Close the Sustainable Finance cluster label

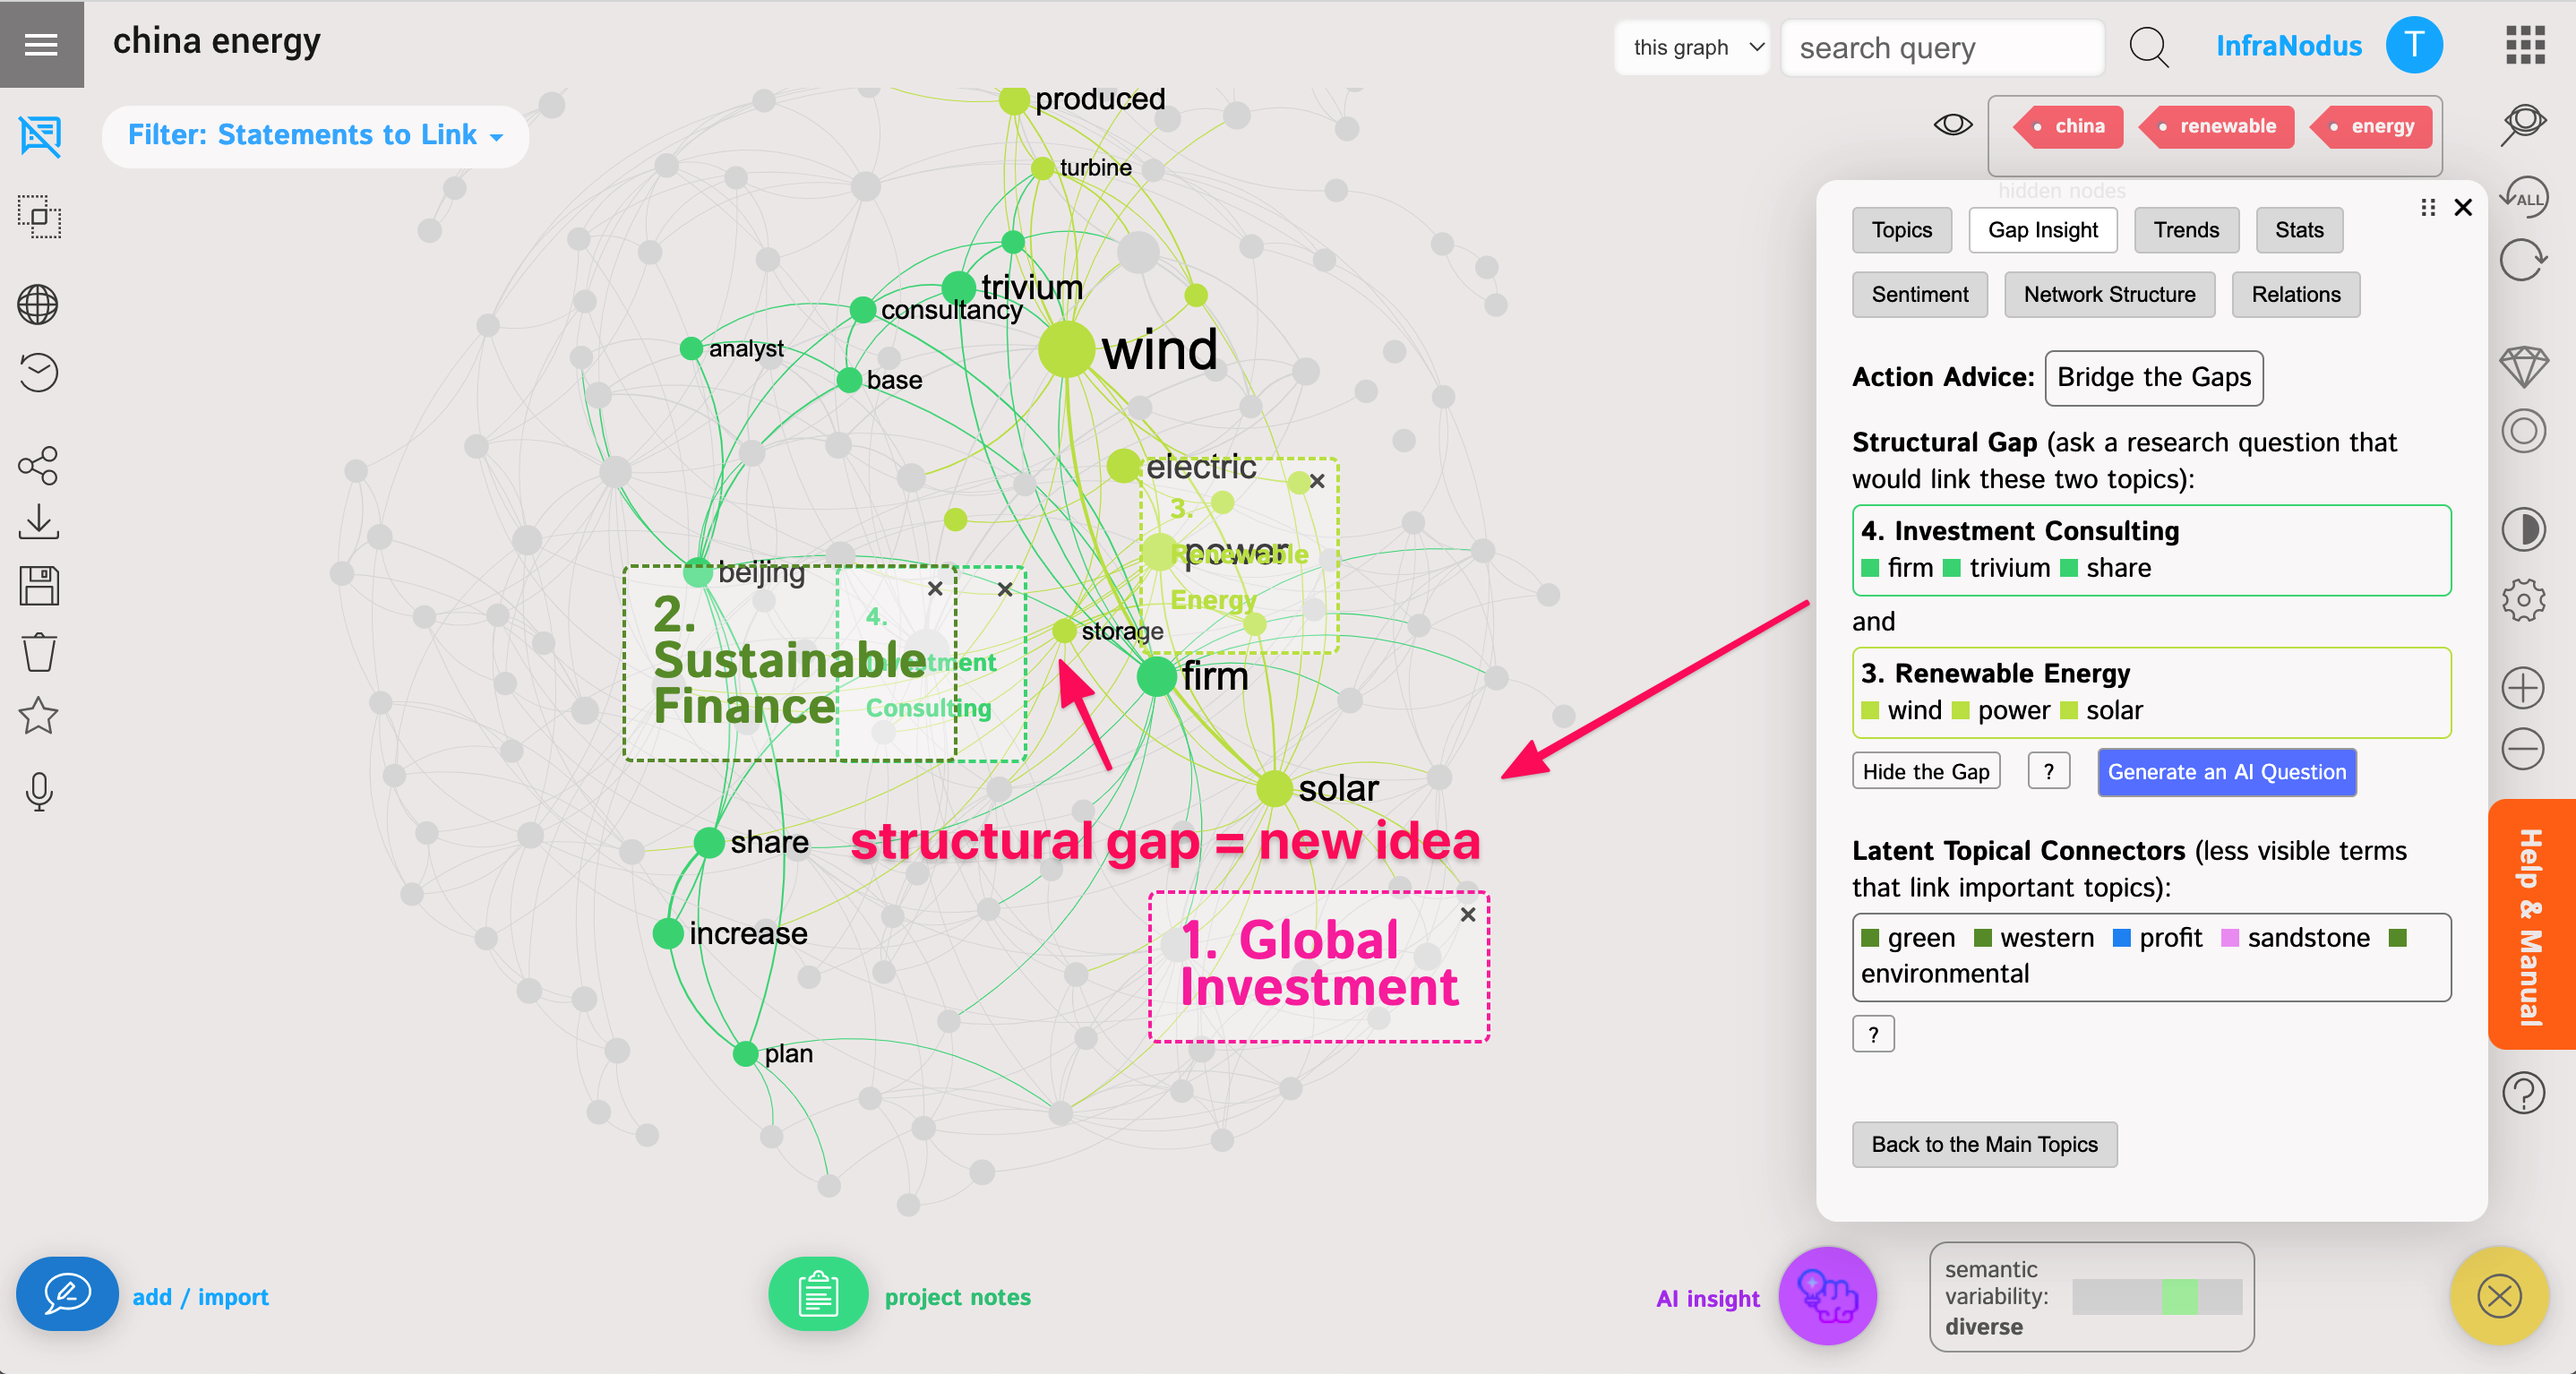click(x=935, y=588)
